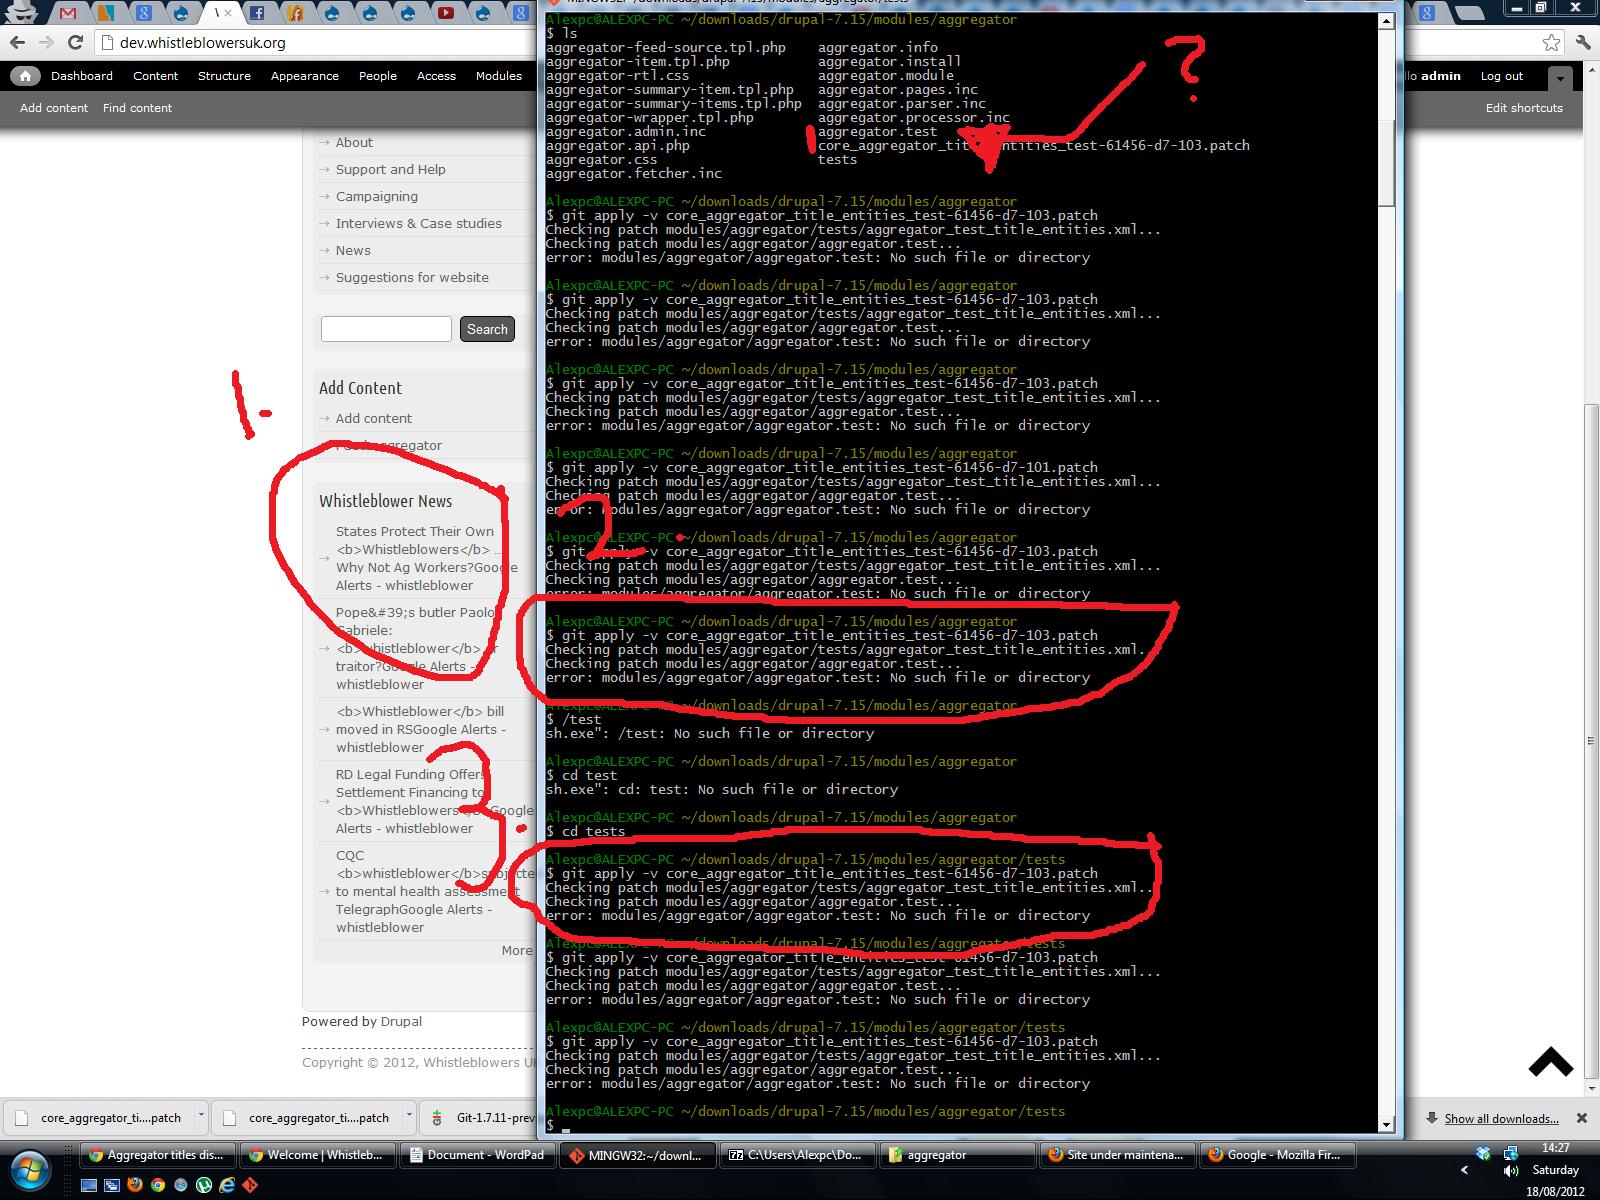Open aggregator folder taskbar window

(x=957, y=1155)
